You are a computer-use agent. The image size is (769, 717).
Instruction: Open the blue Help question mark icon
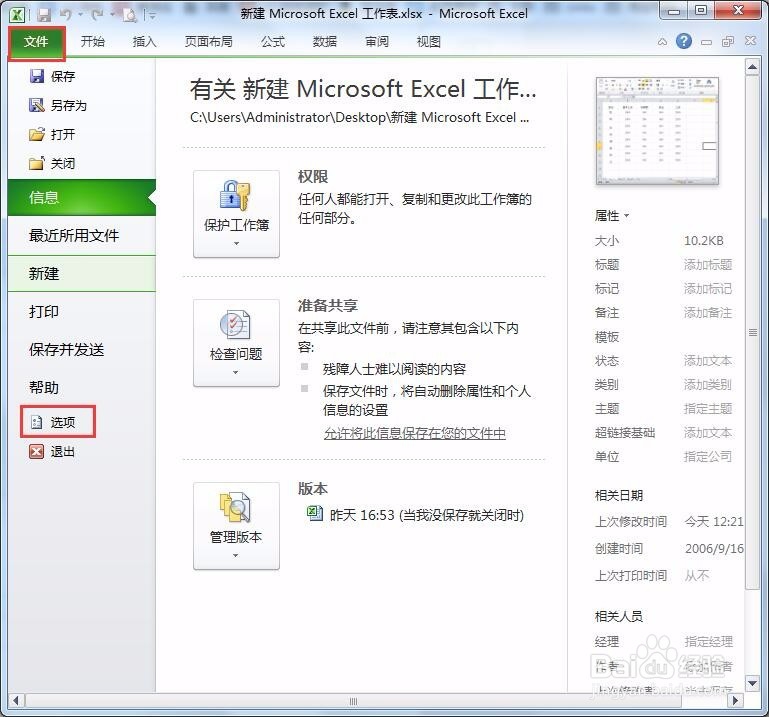click(684, 41)
